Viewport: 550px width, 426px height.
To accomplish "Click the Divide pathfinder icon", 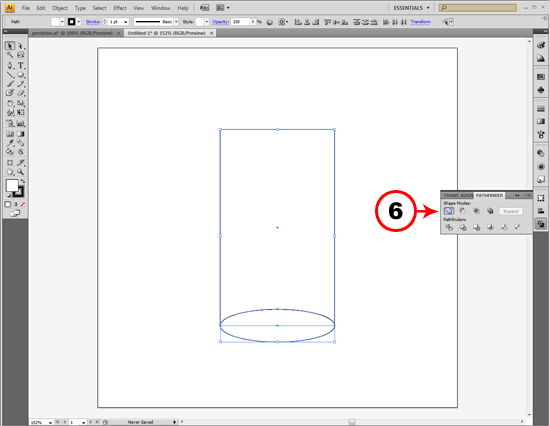I will (x=449, y=227).
